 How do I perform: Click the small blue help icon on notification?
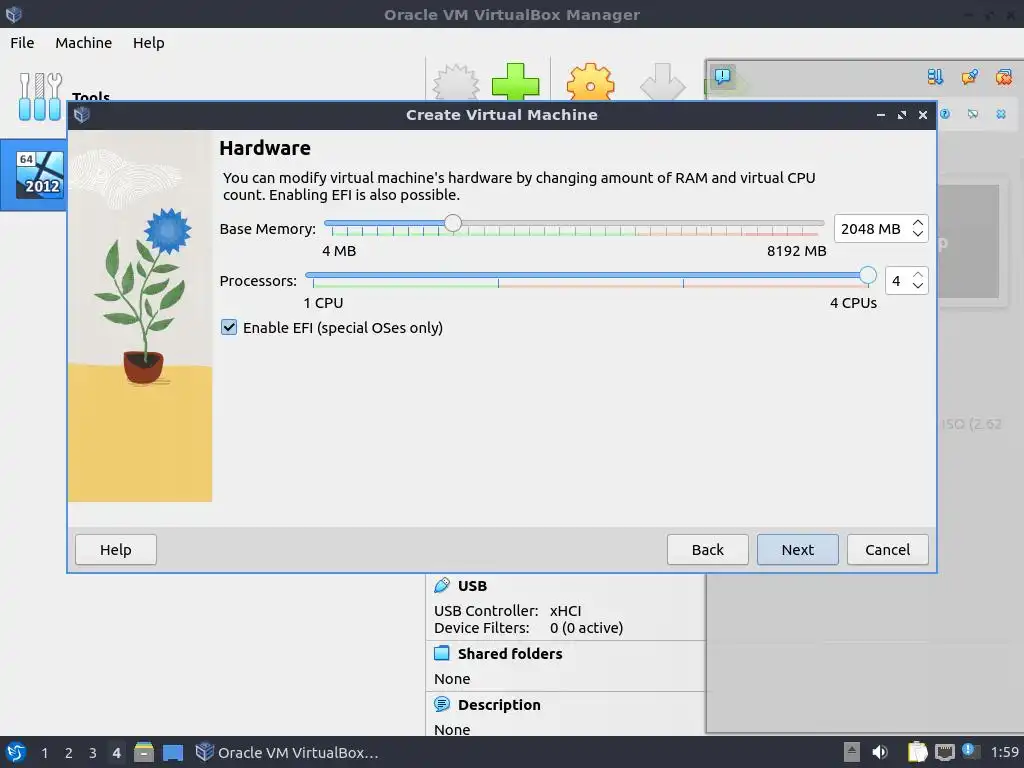coord(945,114)
